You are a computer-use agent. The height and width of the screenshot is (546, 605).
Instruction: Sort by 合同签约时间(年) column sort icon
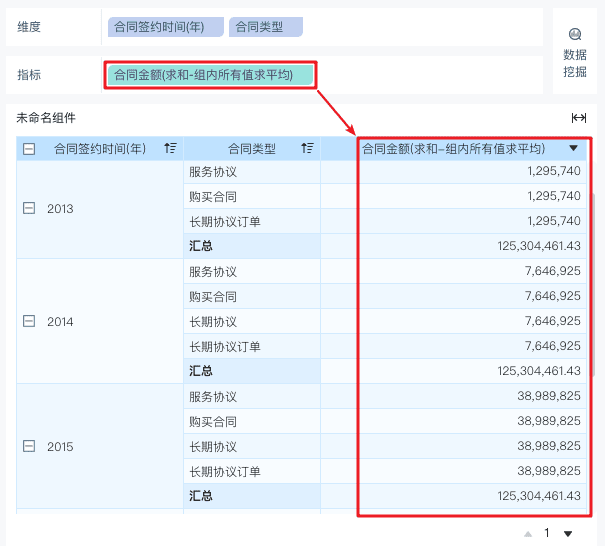(x=170, y=148)
